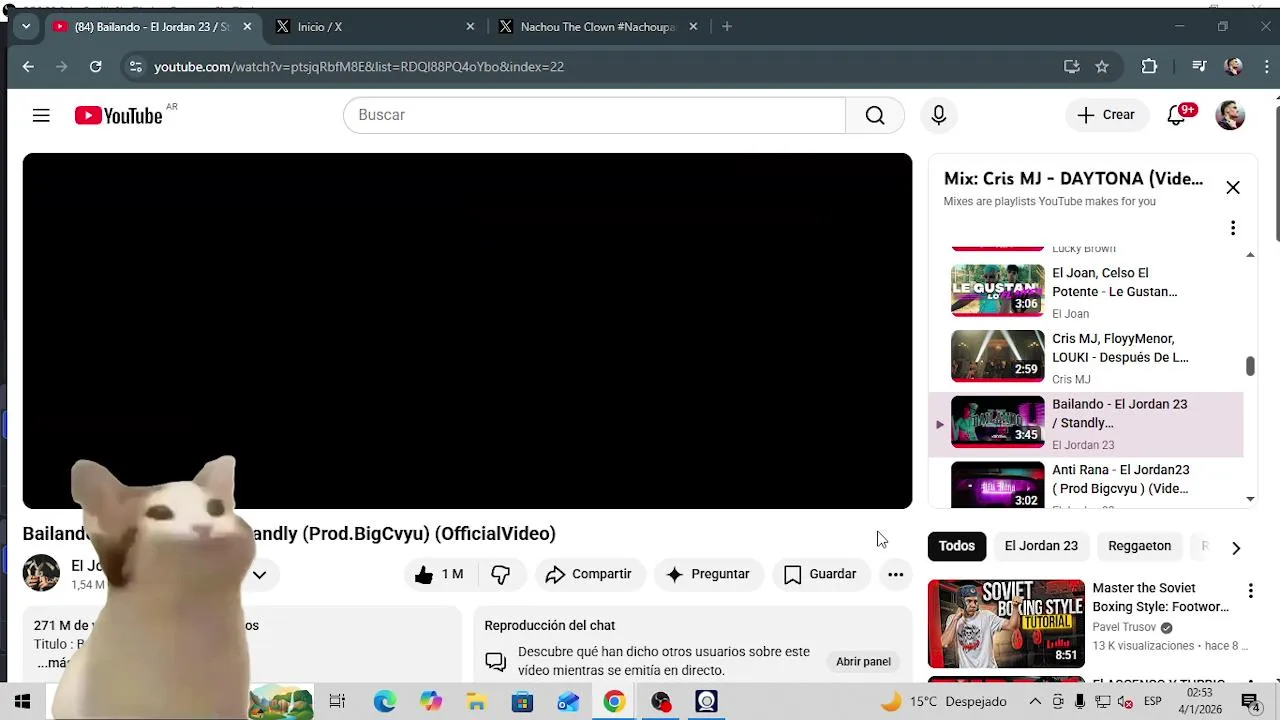Show hidden system tray icons
Screen dimensions: 1280x720
[x=1035, y=702]
